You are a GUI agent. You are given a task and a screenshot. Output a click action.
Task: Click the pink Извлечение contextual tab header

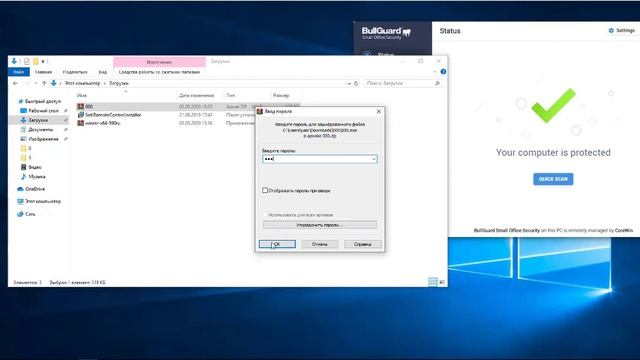[159, 62]
